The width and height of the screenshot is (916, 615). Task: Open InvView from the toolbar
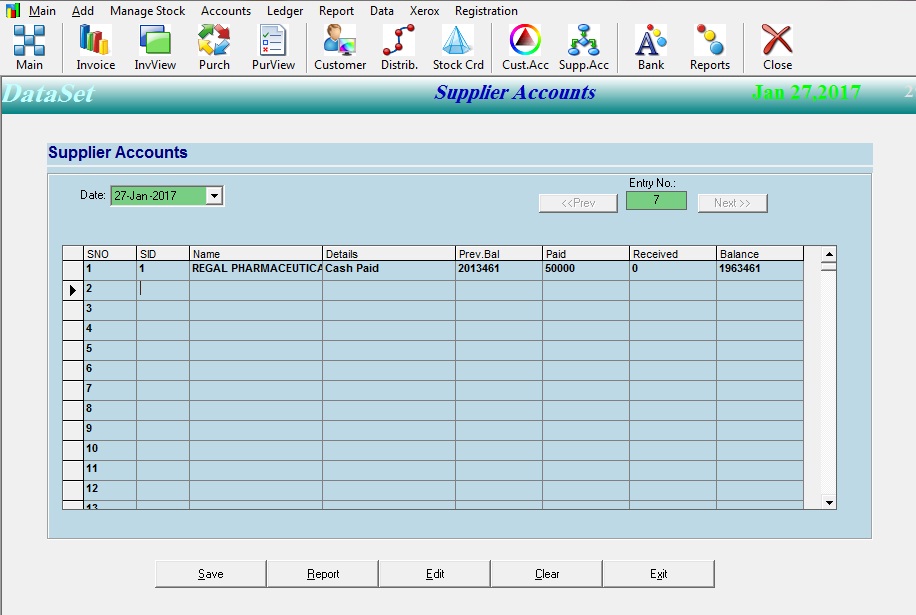tap(155, 47)
